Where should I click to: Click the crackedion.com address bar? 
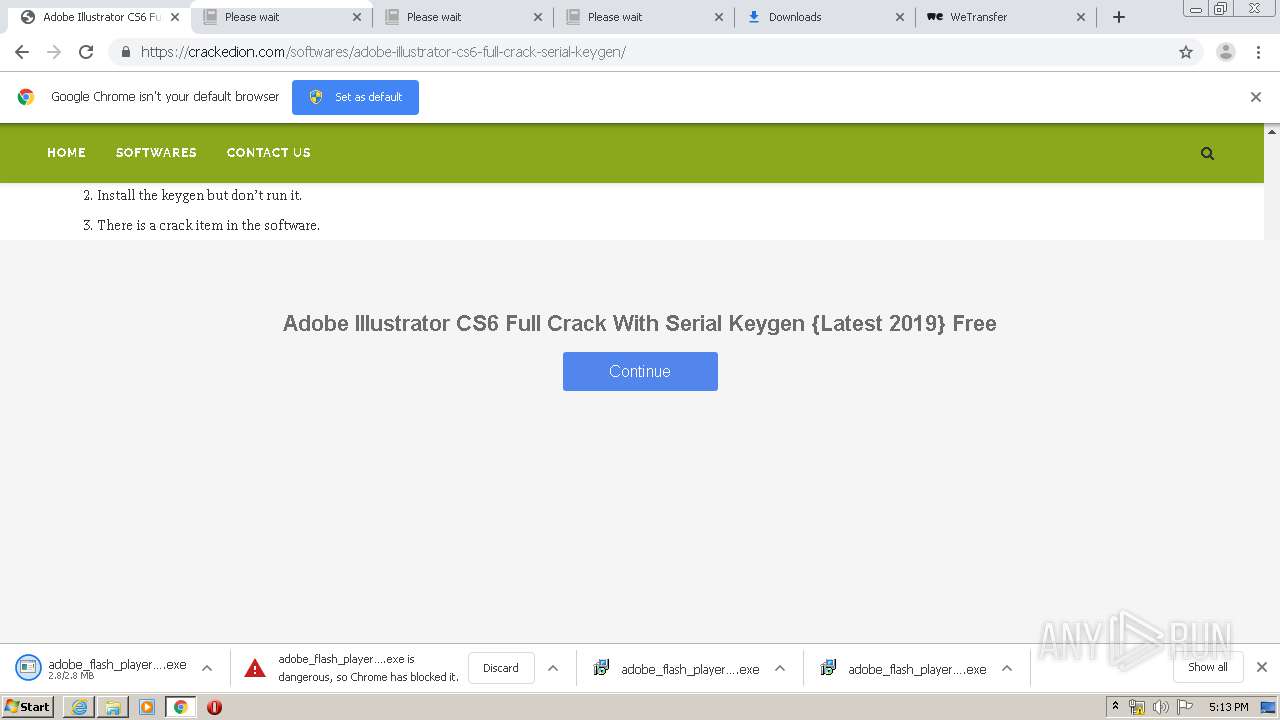[640, 52]
